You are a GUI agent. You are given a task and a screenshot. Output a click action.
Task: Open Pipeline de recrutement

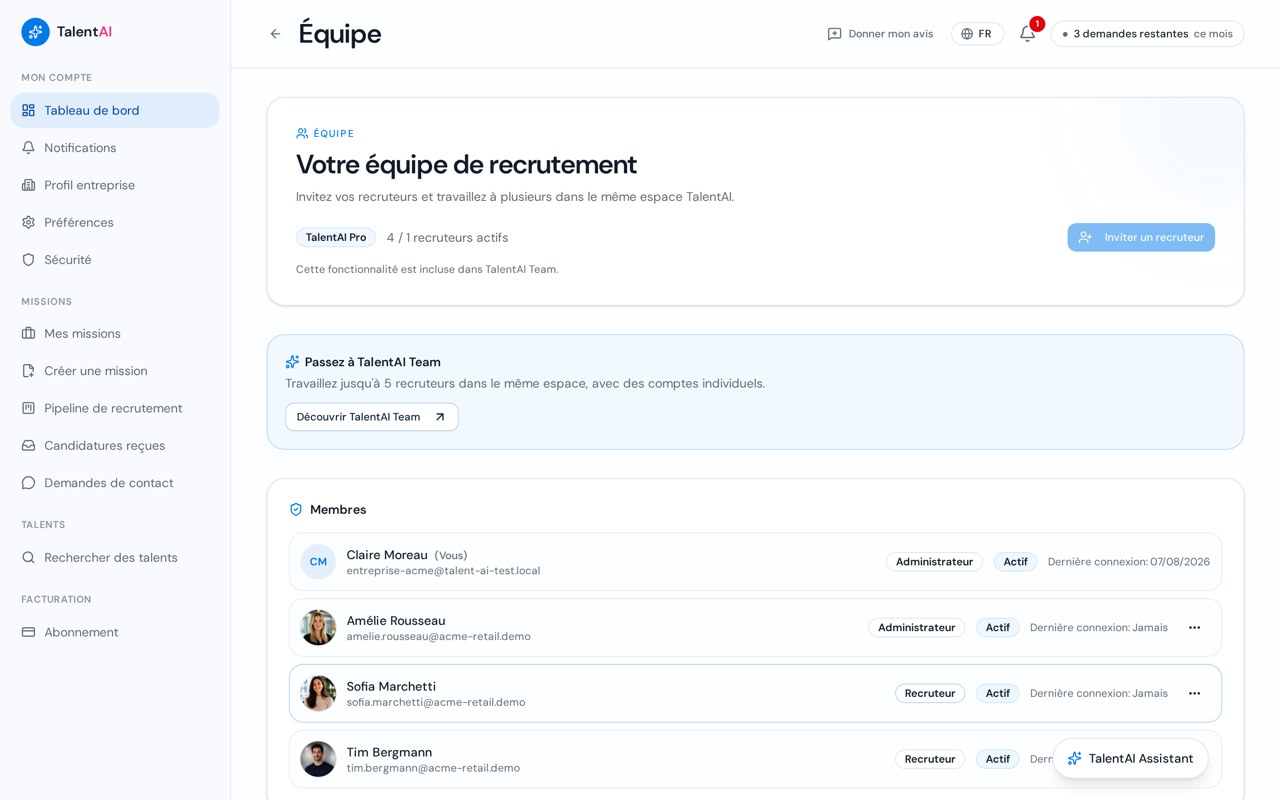[x=115, y=408]
